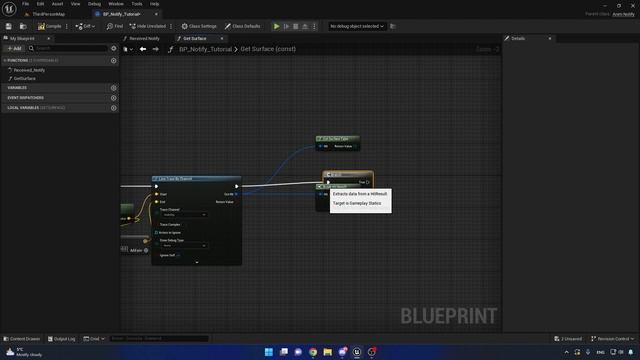Select the Details panel tab

pyautogui.click(x=518, y=38)
